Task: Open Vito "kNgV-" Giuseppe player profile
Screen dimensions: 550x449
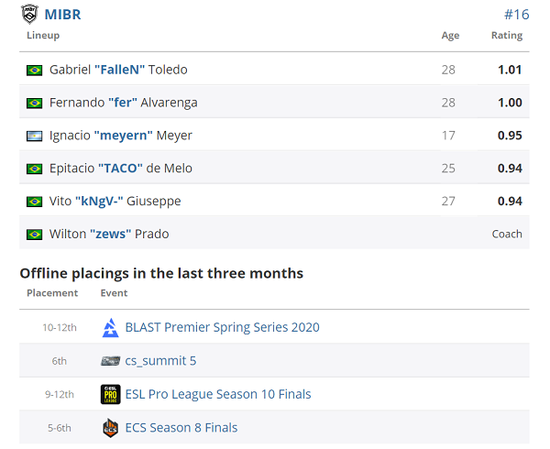Action: 115,201
